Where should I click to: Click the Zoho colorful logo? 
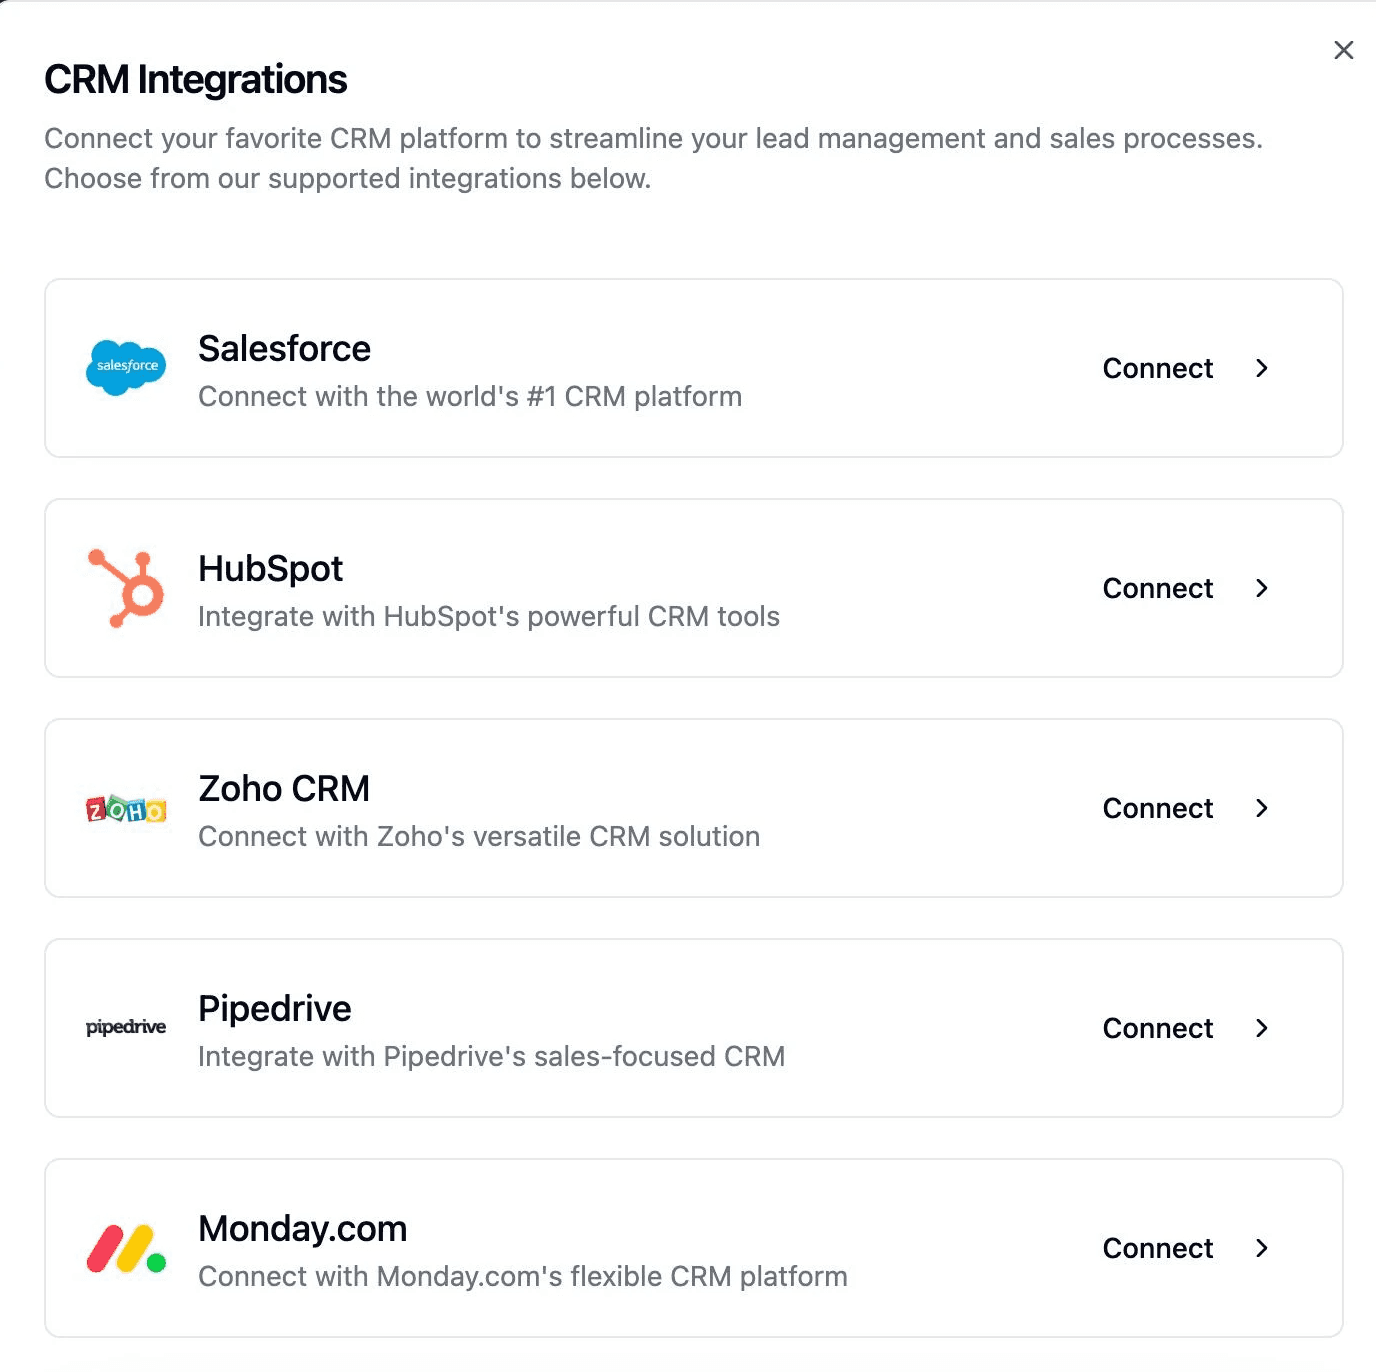[126, 809]
